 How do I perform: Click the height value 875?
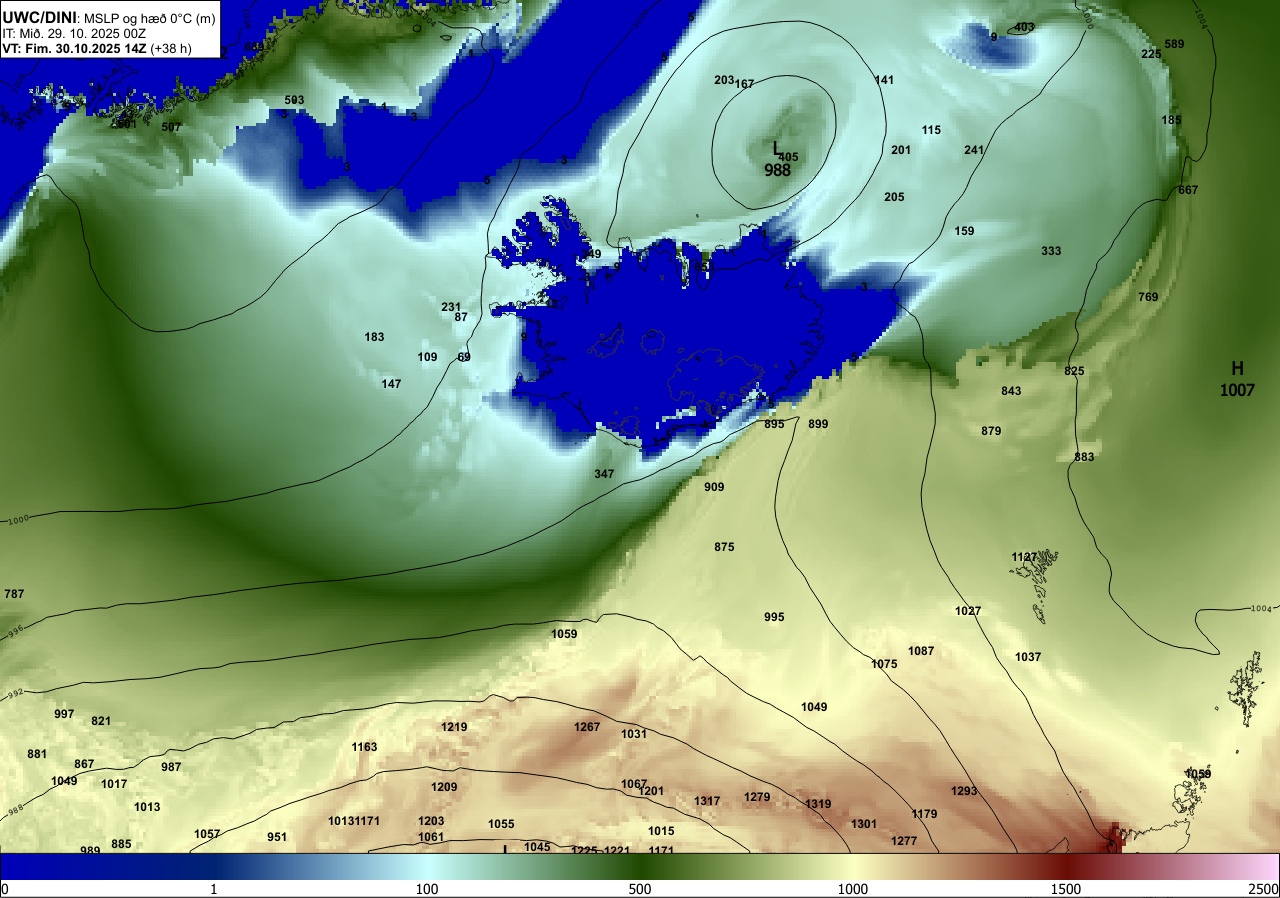coord(724,547)
